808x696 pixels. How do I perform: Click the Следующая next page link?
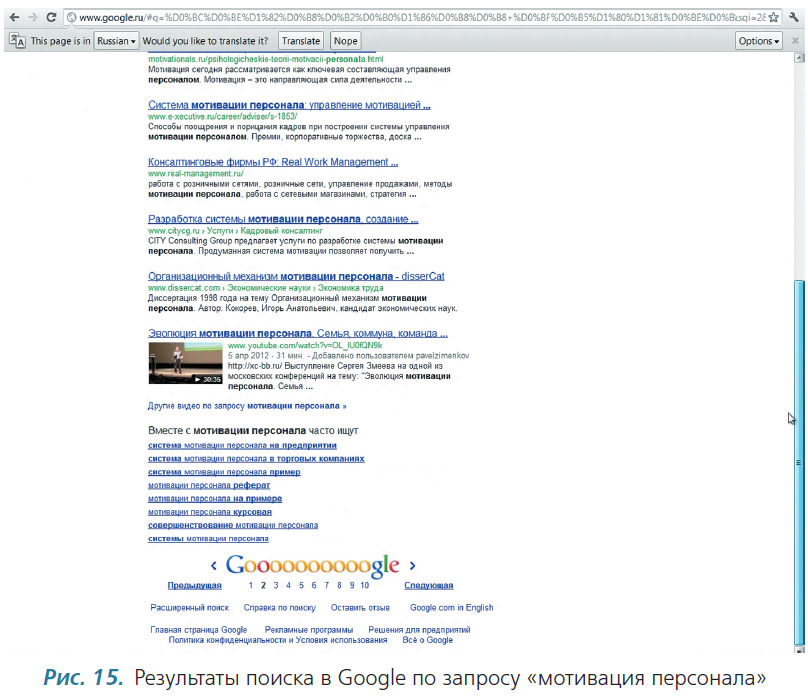(x=429, y=585)
